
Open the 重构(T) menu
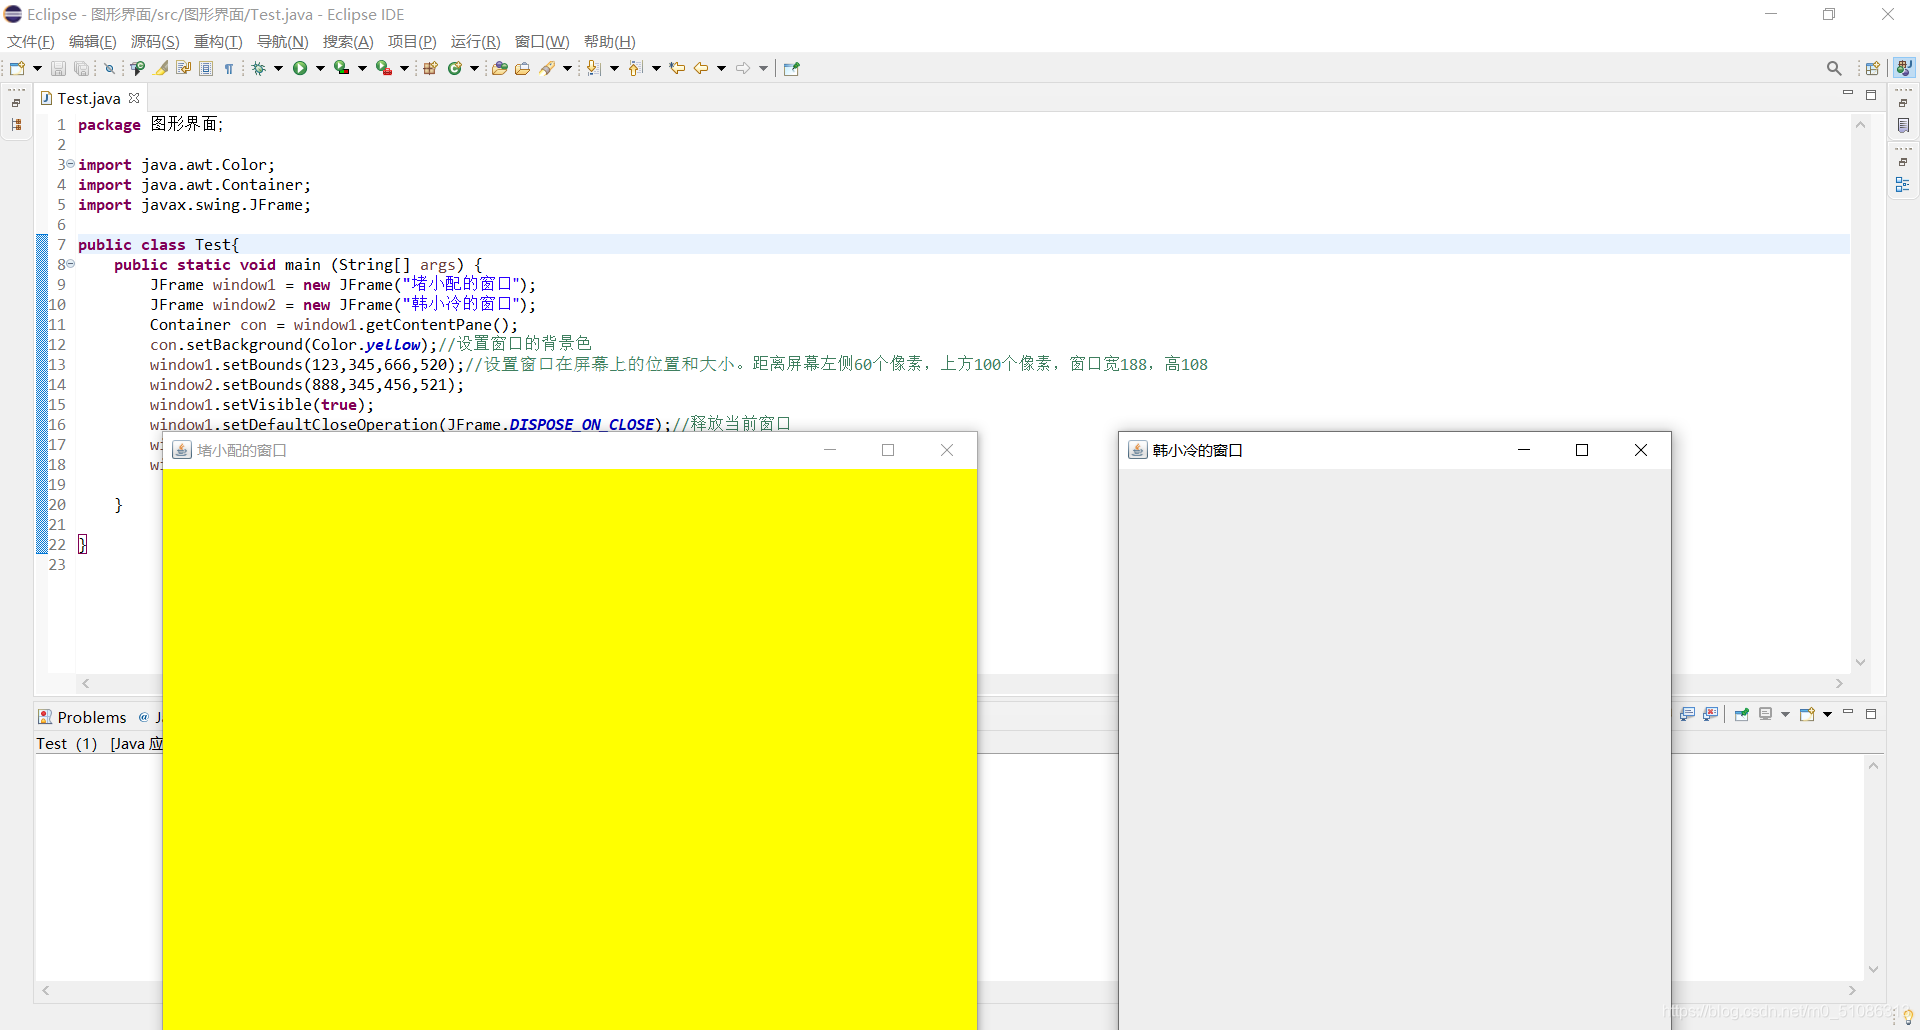pyautogui.click(x=218, y=41)
